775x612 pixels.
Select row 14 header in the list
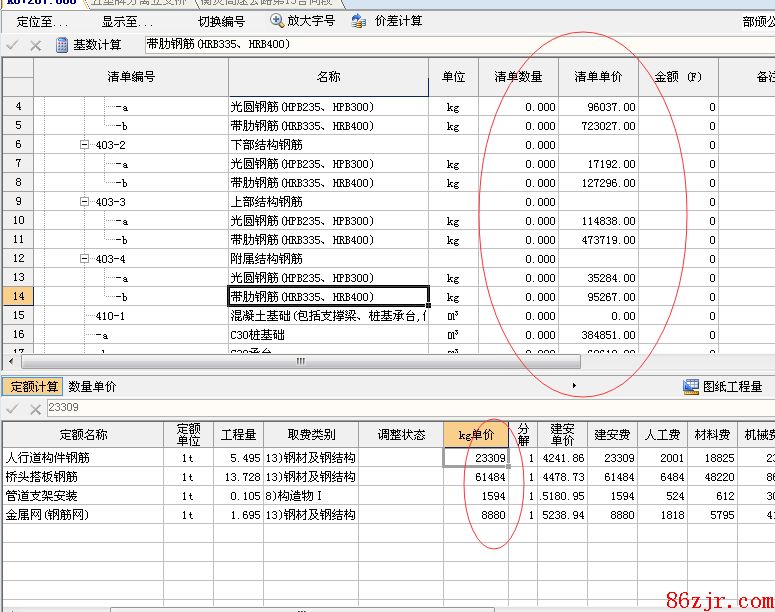(18, 297)
